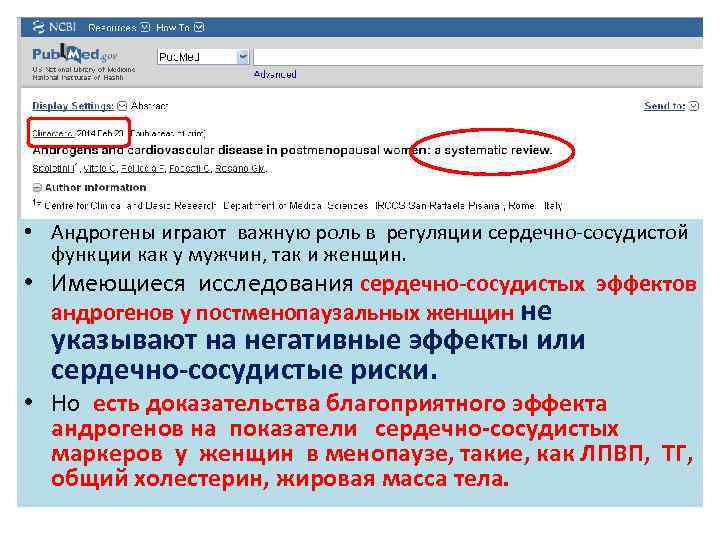
Task: Expand the Send to dropdown arrow
Action: point(694,106)
